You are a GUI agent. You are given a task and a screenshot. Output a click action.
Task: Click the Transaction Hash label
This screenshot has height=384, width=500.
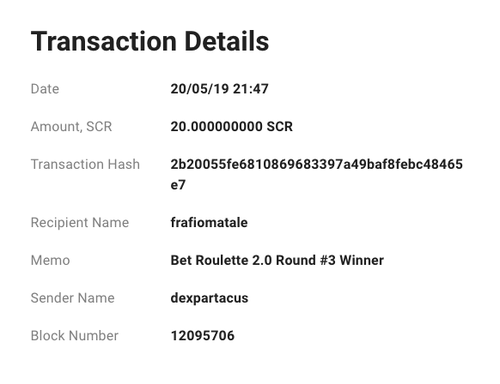pyautogui.click(x=85, y=164)
